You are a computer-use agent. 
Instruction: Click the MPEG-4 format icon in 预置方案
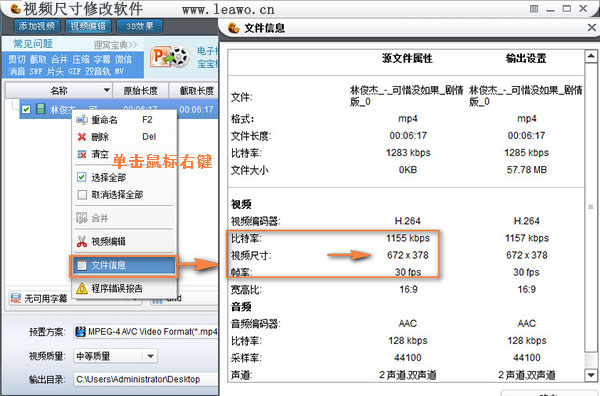[80, 331]
